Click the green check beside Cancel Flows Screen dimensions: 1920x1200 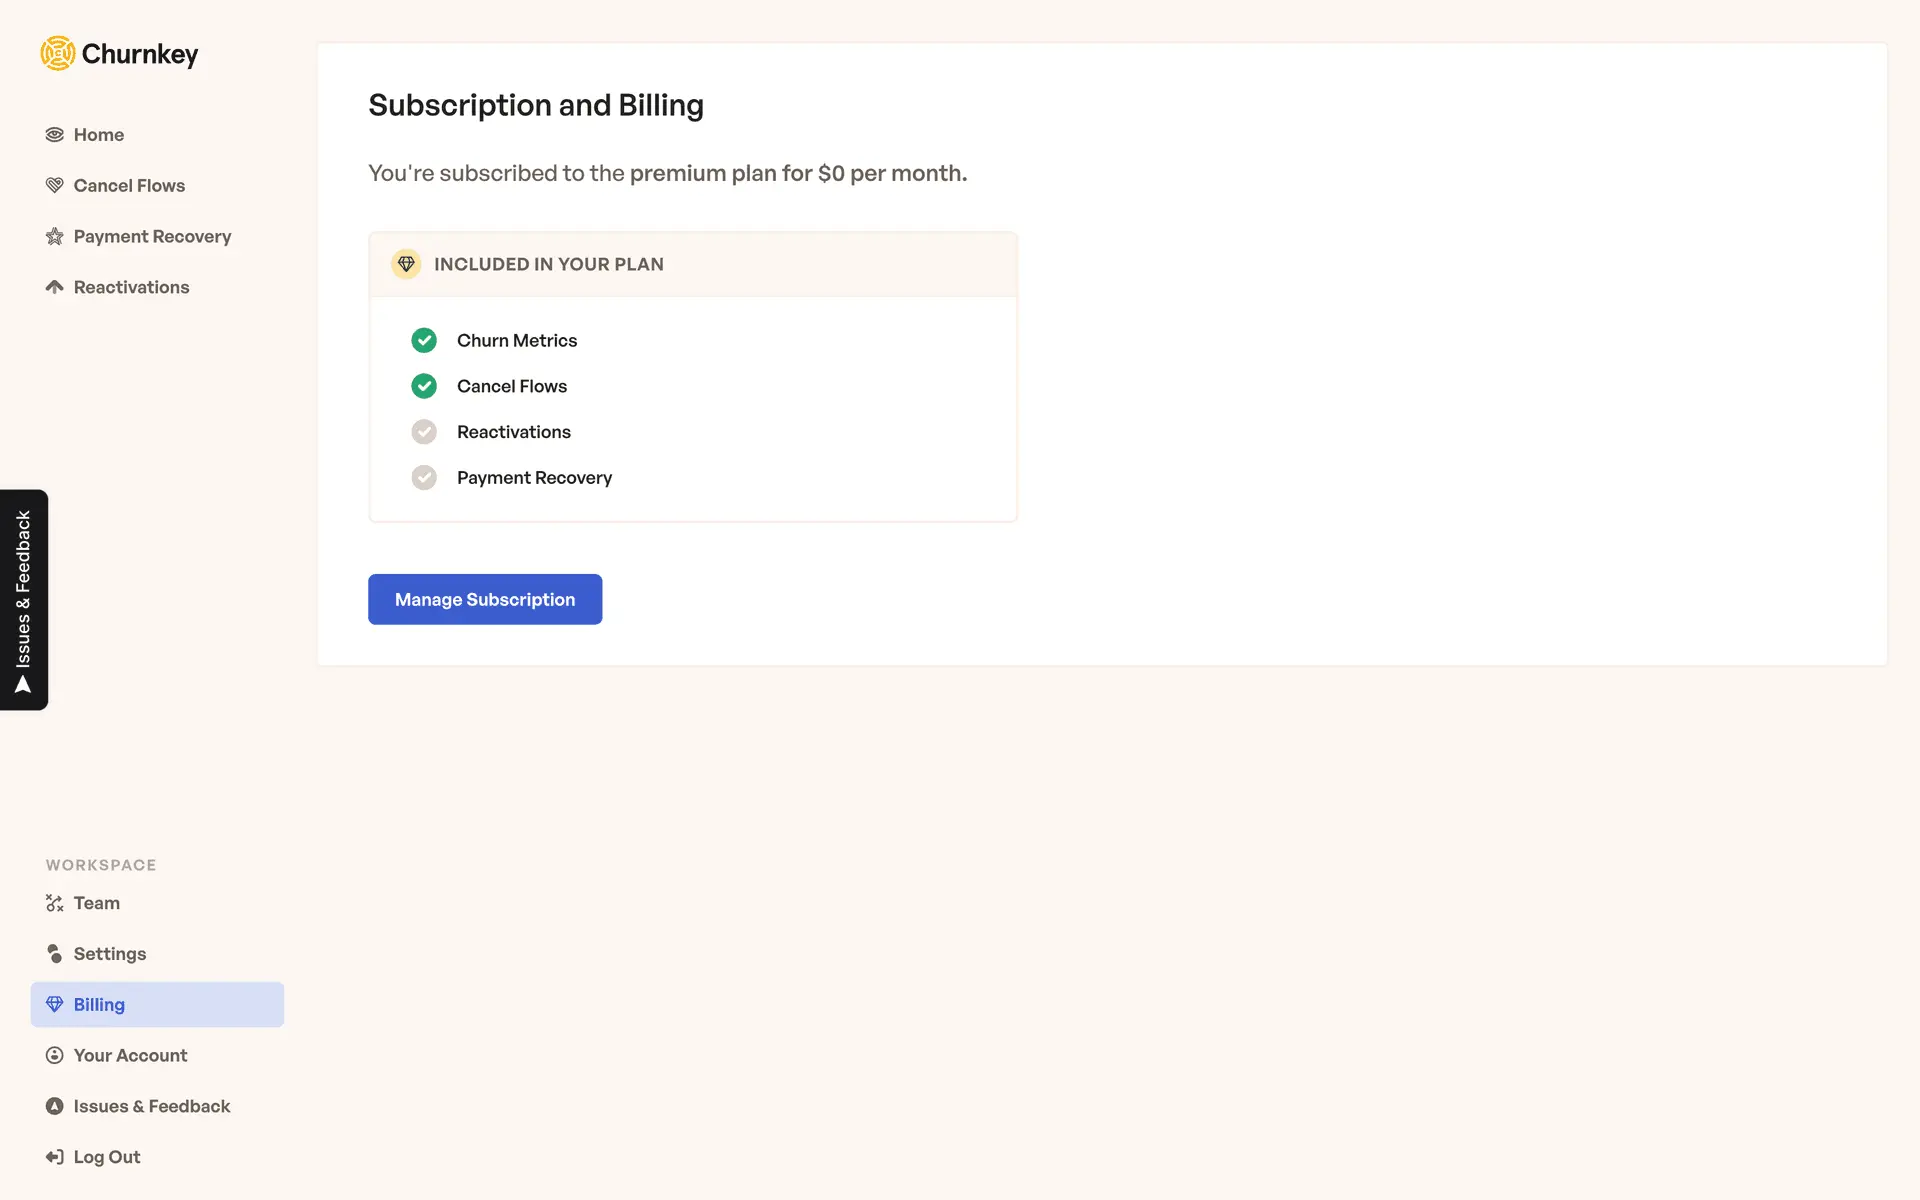424,386
